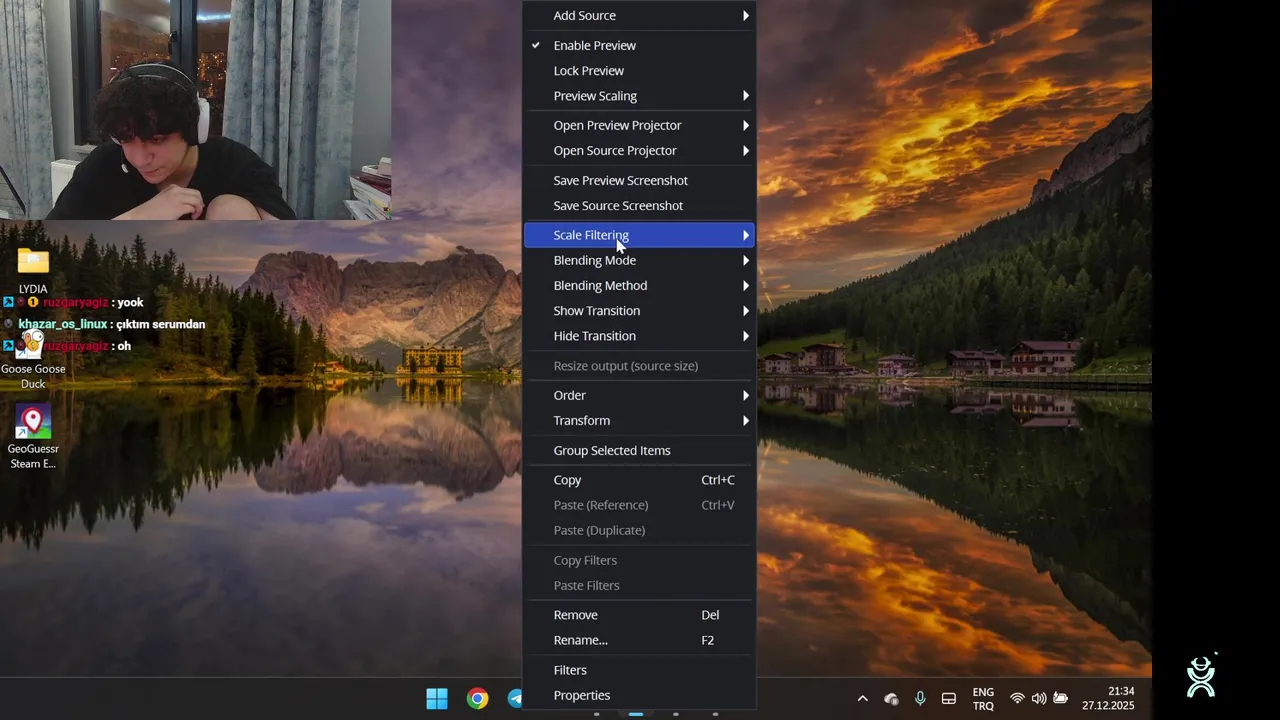
Task: Choose Group Selected Items
Action: point(640,450)
